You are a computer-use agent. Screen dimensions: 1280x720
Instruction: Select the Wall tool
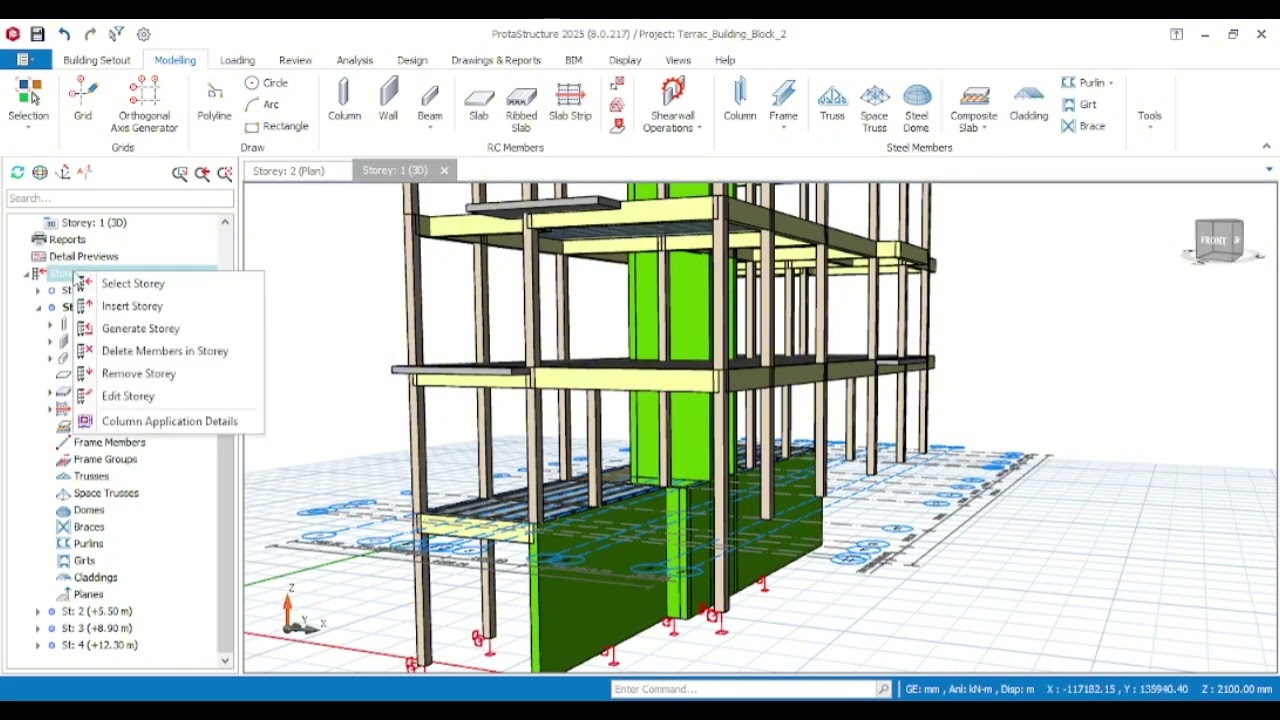[x=388, y=101]
